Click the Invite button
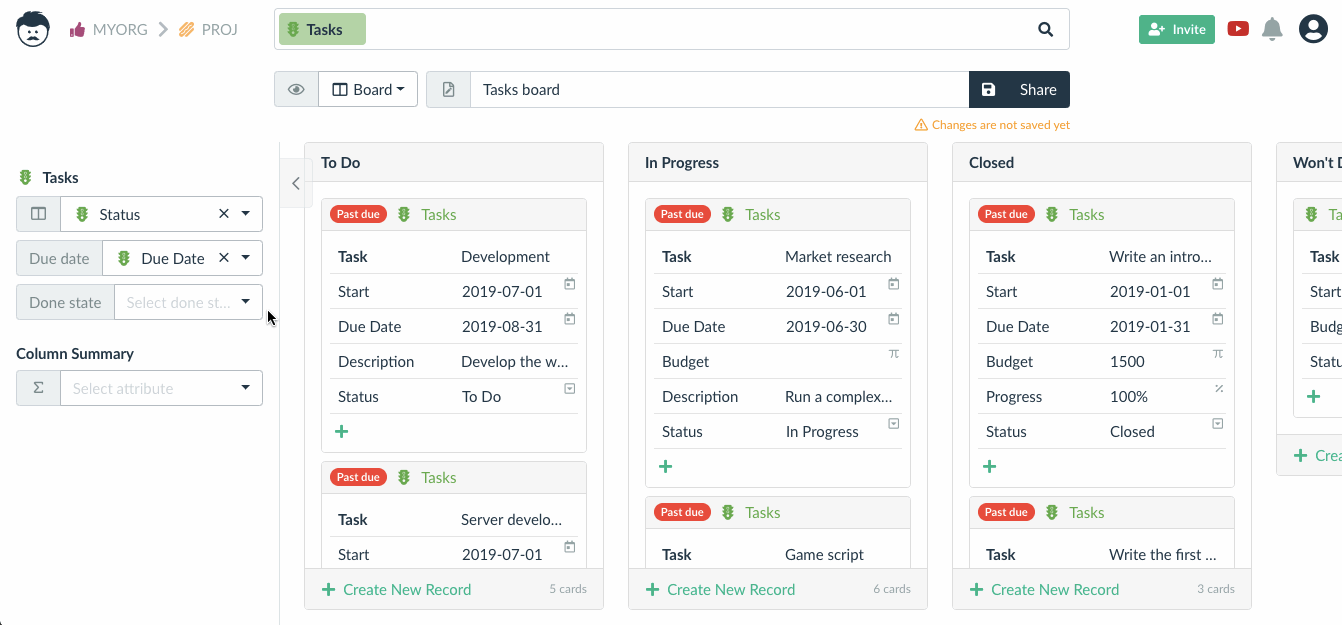The image size is (1342, 625). pyautogui.click(x=1176, y=29)
